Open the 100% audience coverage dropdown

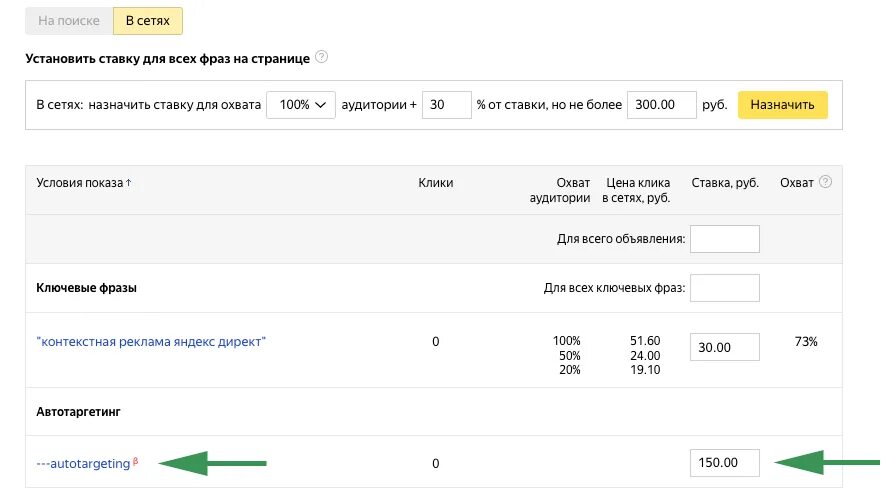click(301, 105)
